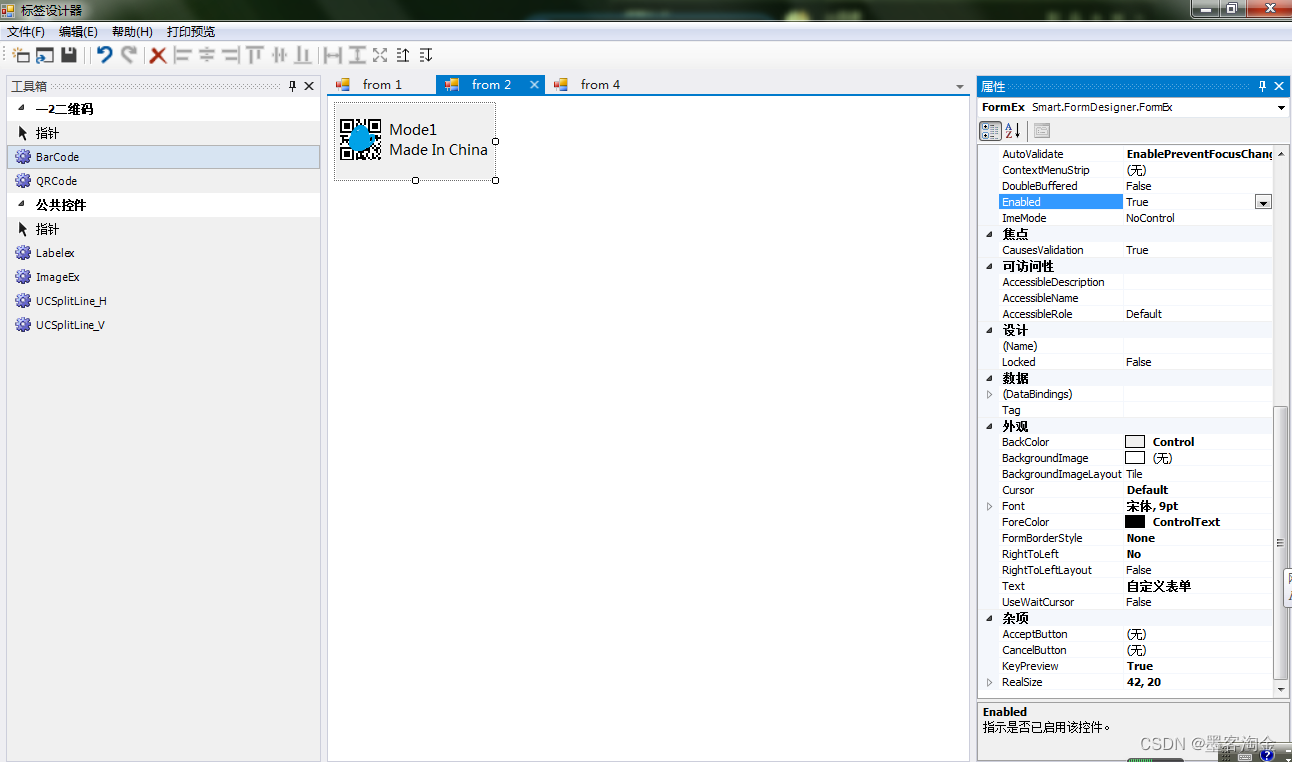Expand the RealSize property

tap(990, 682)
